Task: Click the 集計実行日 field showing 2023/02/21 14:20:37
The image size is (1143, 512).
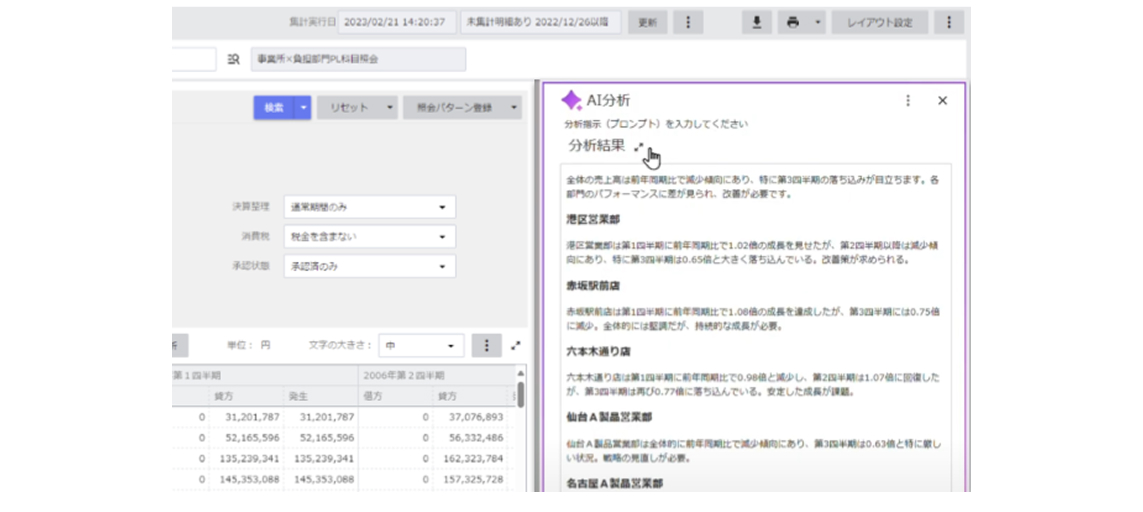Action: click(397, 23)
